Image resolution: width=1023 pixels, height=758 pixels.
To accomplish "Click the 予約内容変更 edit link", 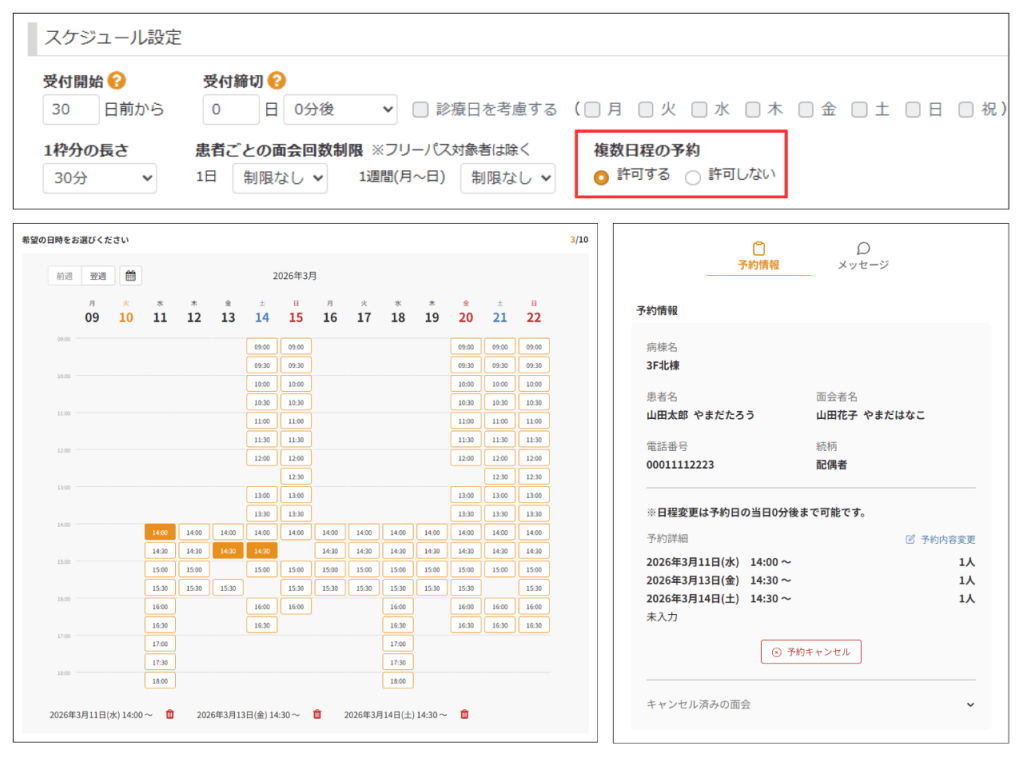I will (940, 539).
